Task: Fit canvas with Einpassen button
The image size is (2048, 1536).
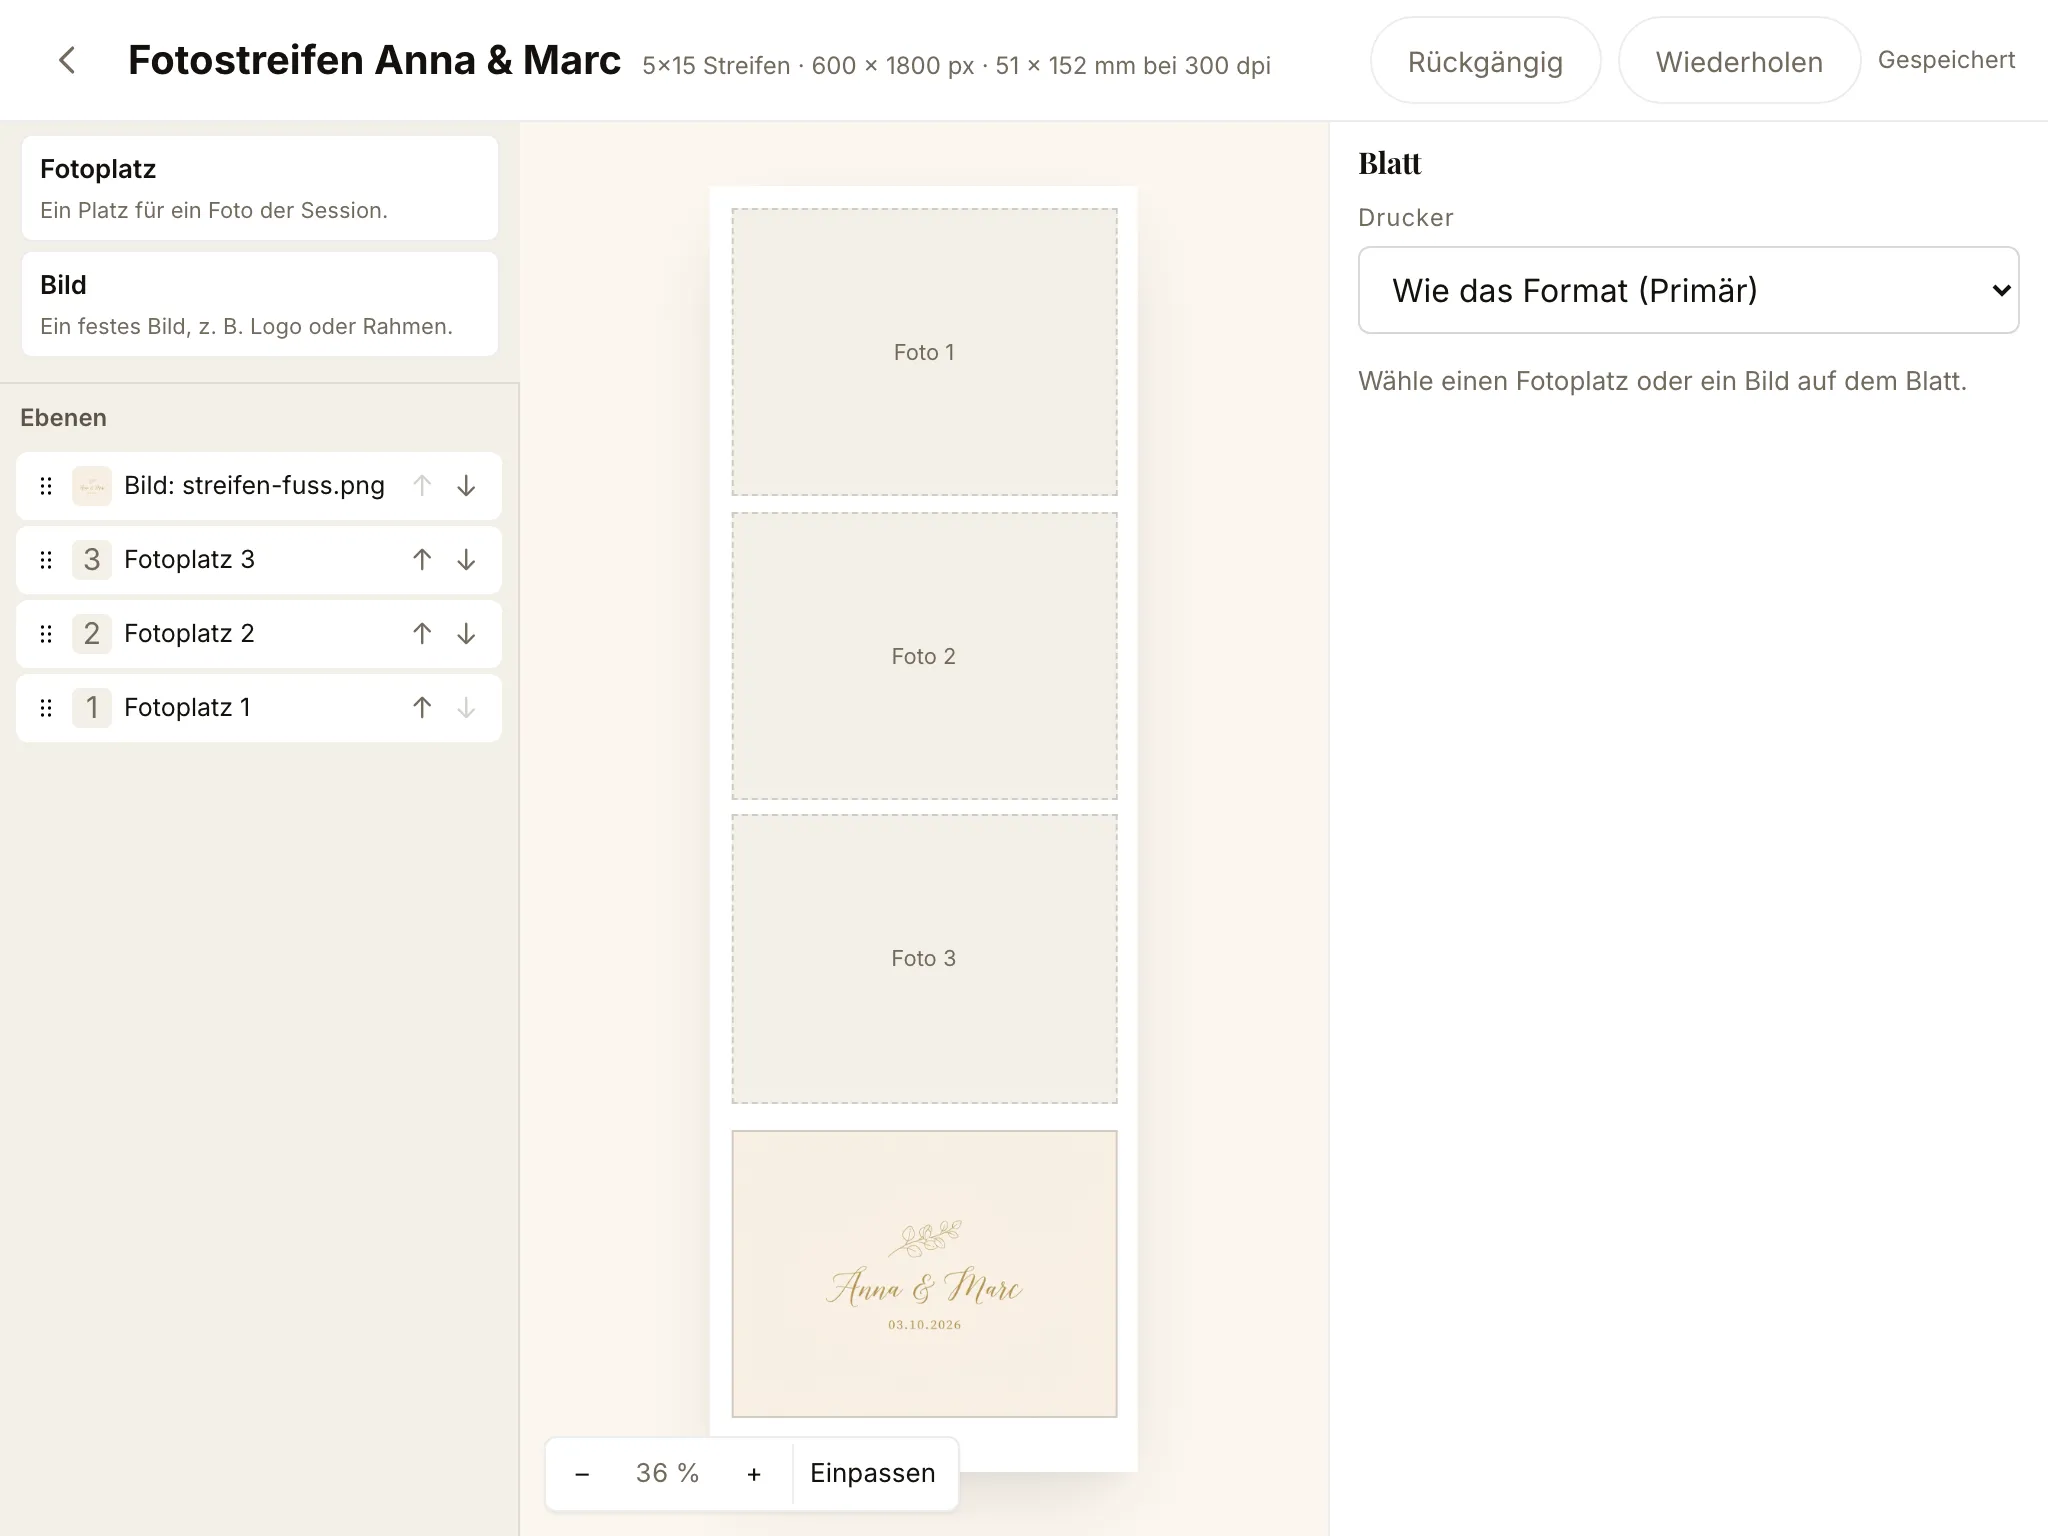Action: click(x=873, y=1474)
